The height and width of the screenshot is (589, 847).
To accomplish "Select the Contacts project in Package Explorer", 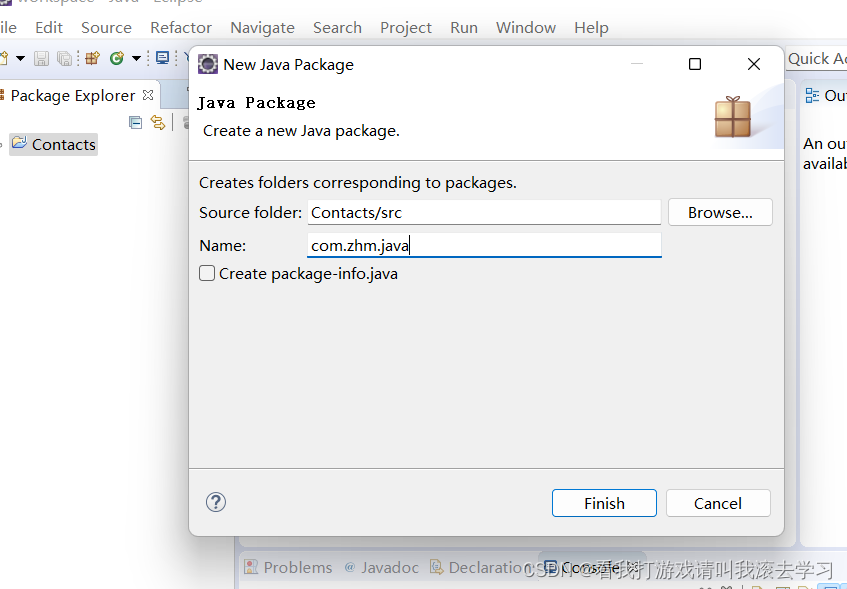I will tap(63, 144).
